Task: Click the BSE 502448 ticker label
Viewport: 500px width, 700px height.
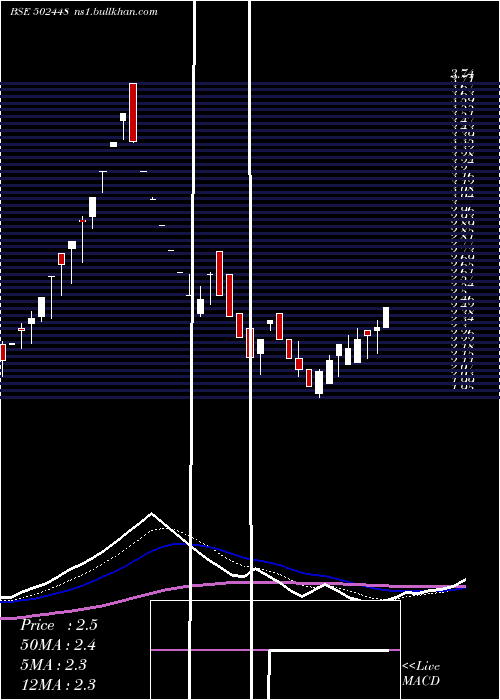Action: click(x=39, y=12)
